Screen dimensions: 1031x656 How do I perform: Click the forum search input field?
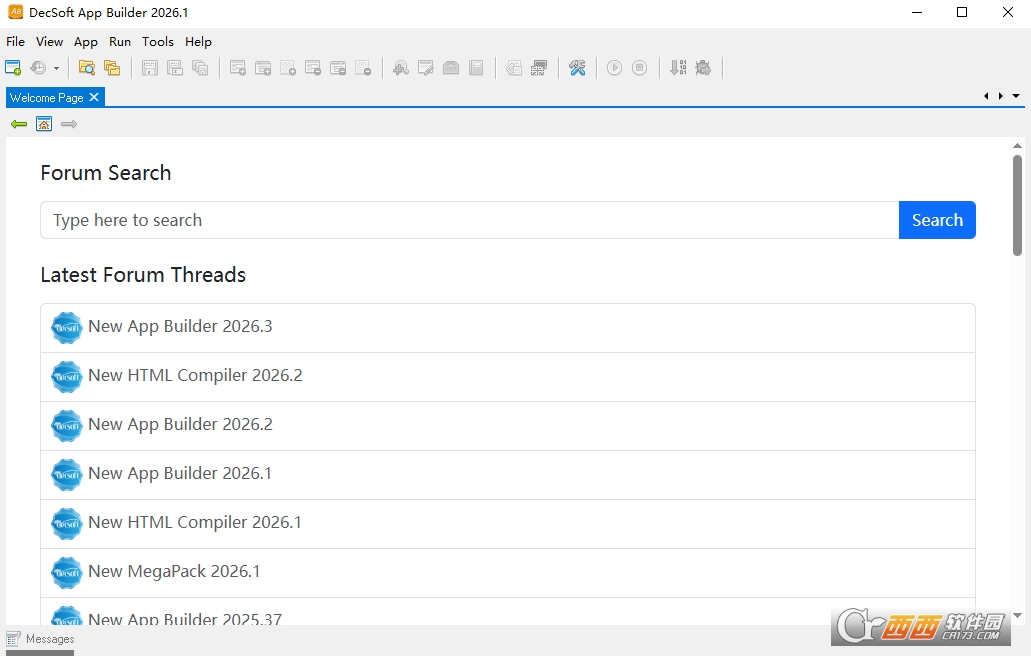pyautogui.click(x=469, y=220)
